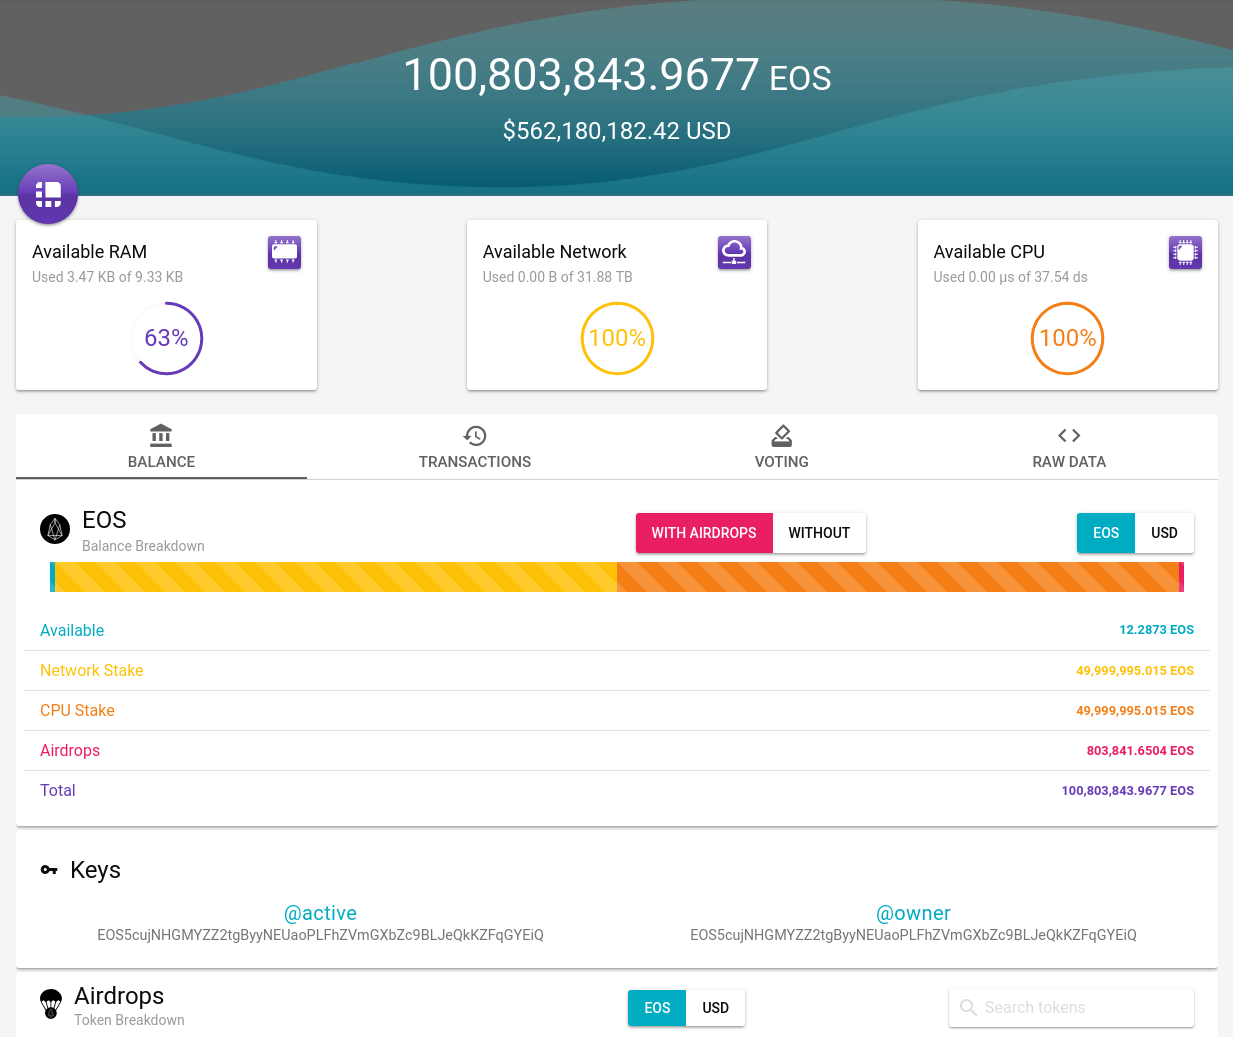The width and height of the screenshot is (1233, 1037).
Task: Click the CPU processor icon
Action: [x=1185, y=253]
